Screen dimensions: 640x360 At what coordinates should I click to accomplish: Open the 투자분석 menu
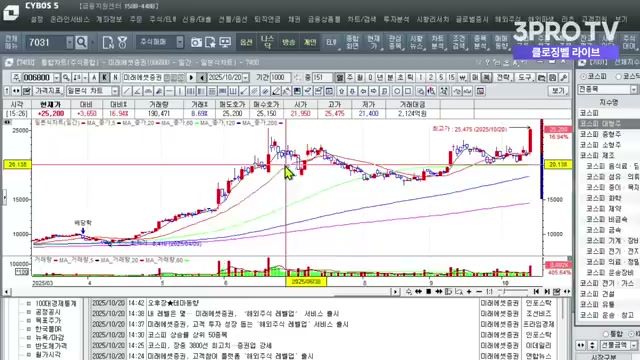[x=396, y=19]
